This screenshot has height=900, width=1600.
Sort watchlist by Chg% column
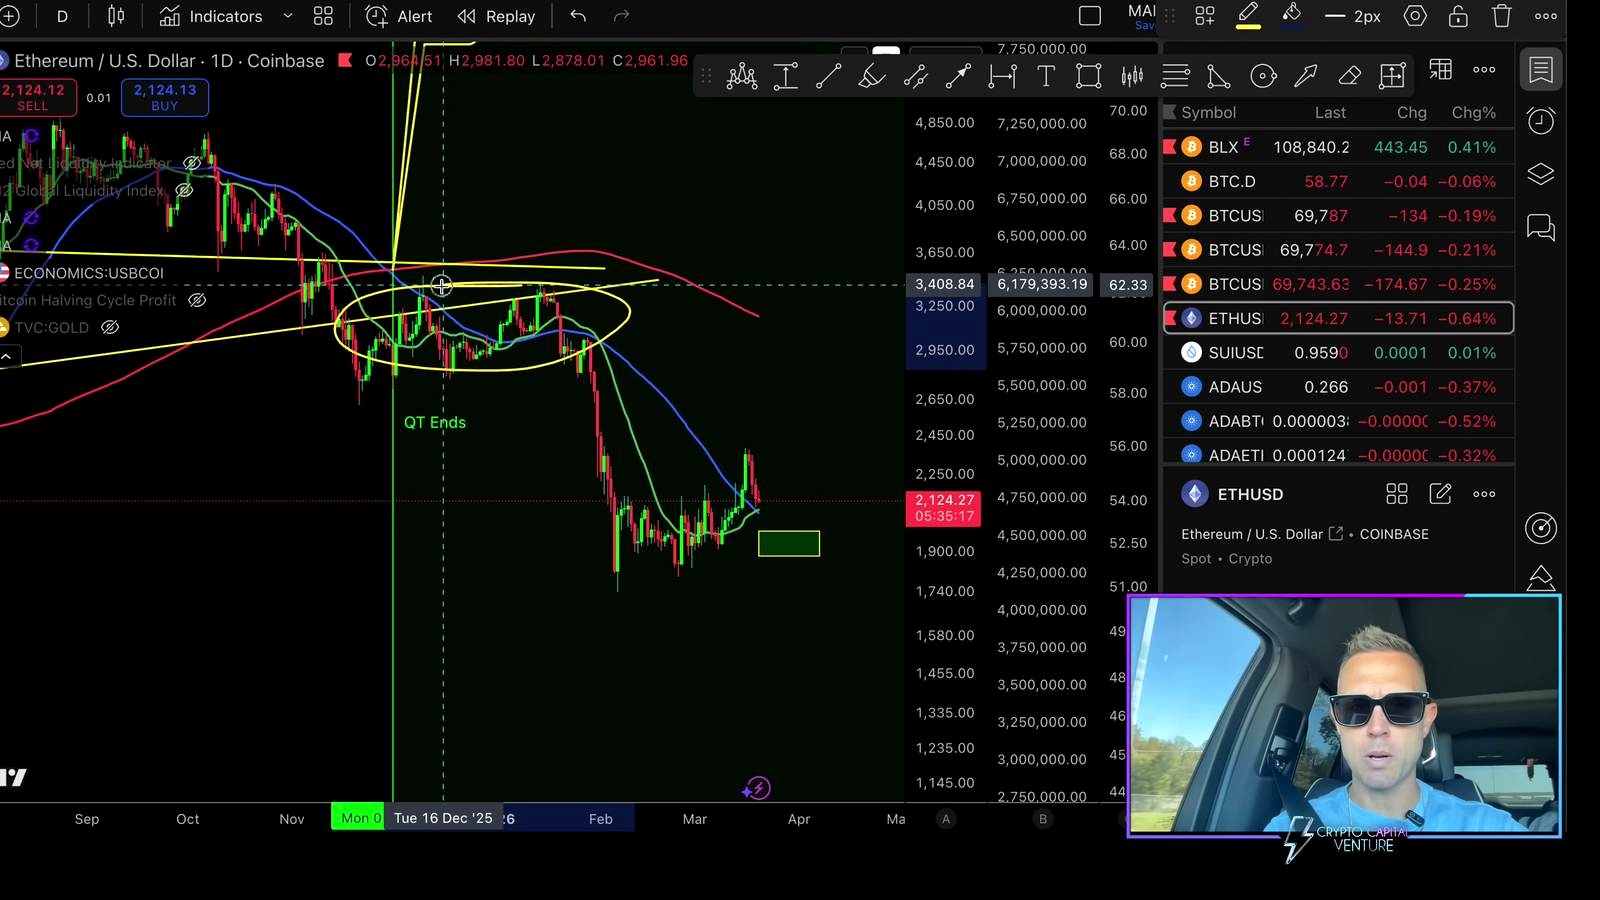(1474, 113)
